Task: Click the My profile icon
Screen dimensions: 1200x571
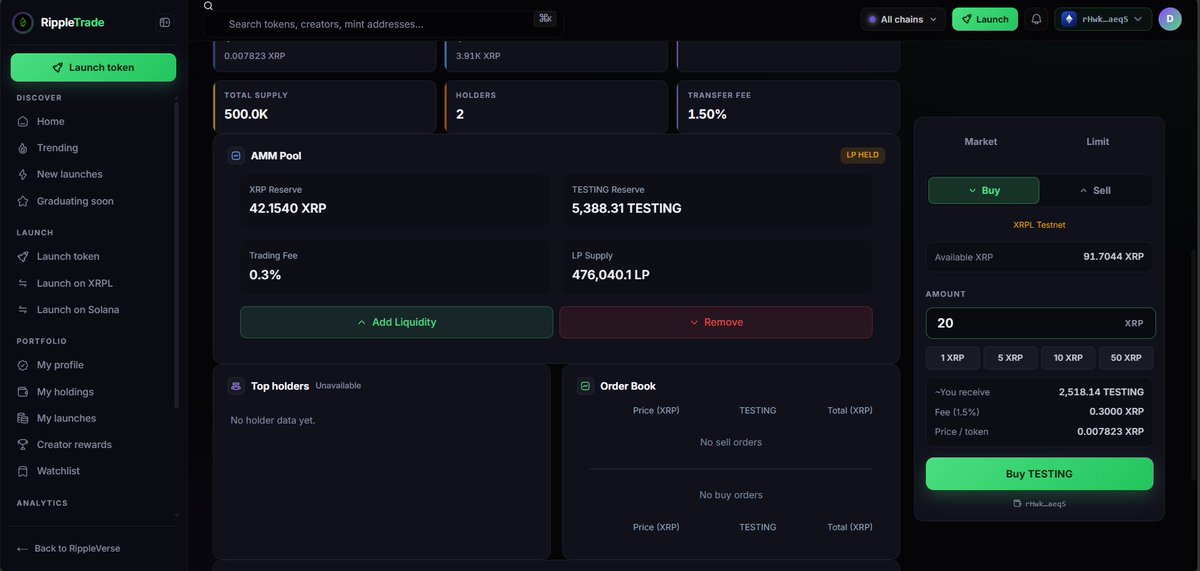Action: coord(23,365)
